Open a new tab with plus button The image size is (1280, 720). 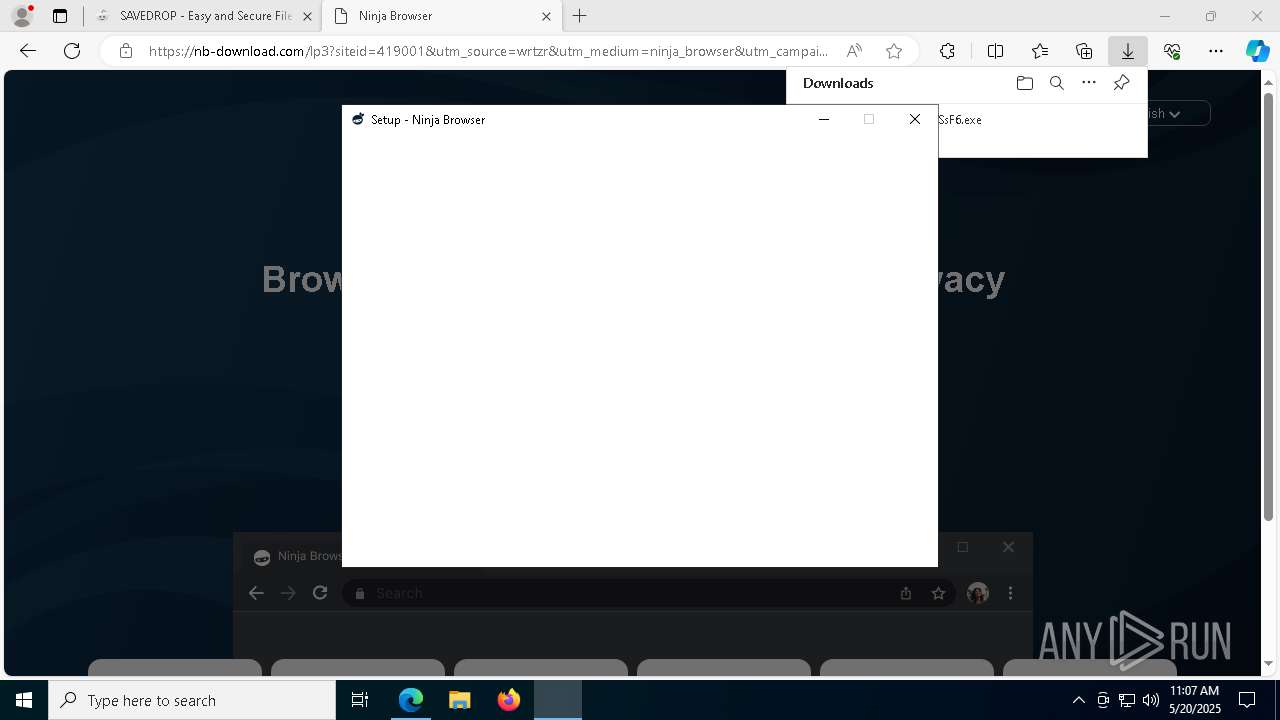(580, 16)
